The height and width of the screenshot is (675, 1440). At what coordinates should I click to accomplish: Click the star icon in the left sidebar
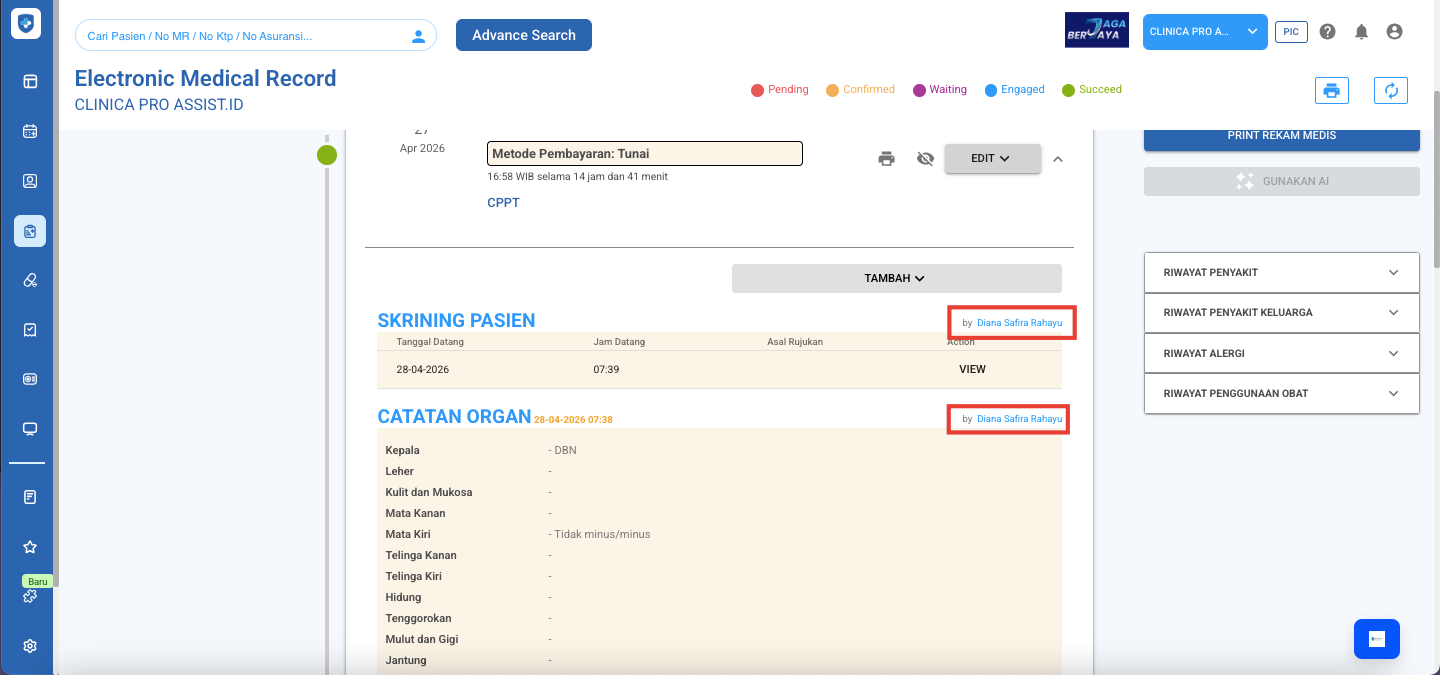pos(30,547)
